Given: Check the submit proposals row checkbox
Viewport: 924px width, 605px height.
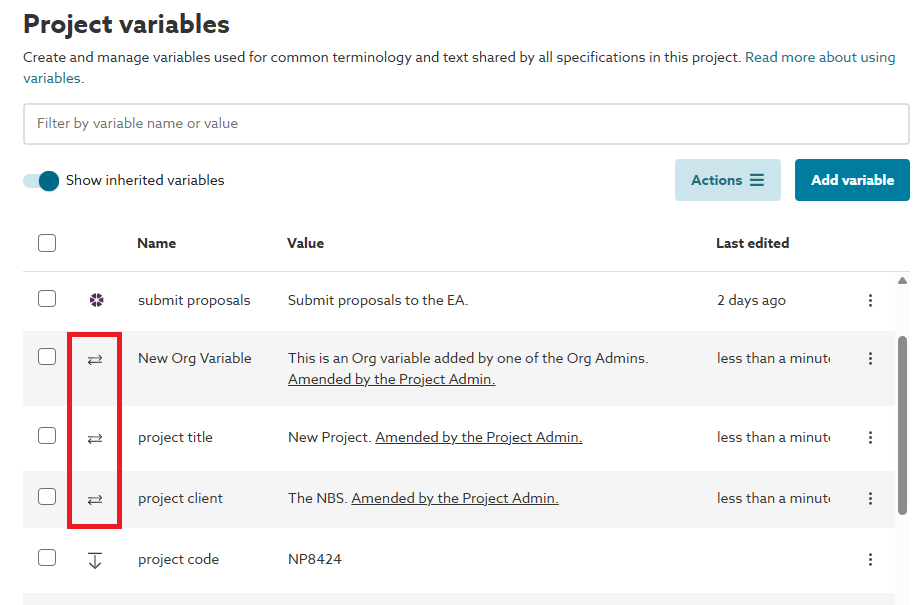Looking at the screenshot, I should click(x=47, y=299).
